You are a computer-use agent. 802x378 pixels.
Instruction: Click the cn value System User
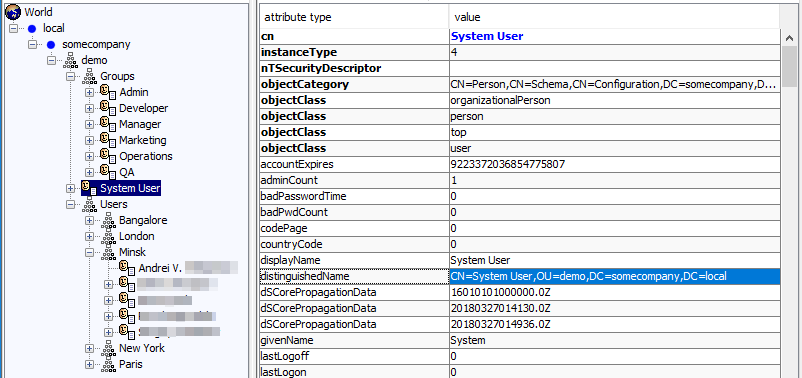pos(487,36)
